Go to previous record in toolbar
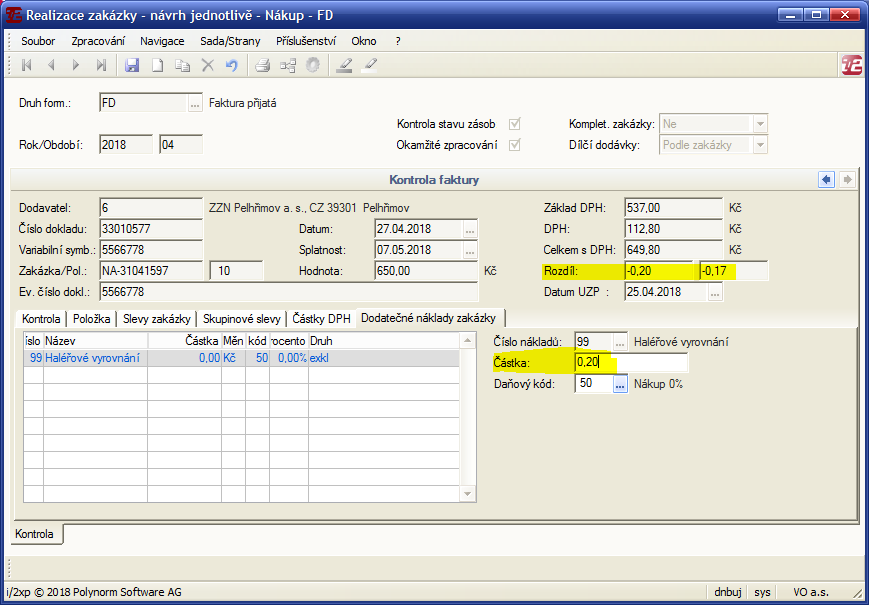Viewport: 869px width, 605px height. coord(51,65)
